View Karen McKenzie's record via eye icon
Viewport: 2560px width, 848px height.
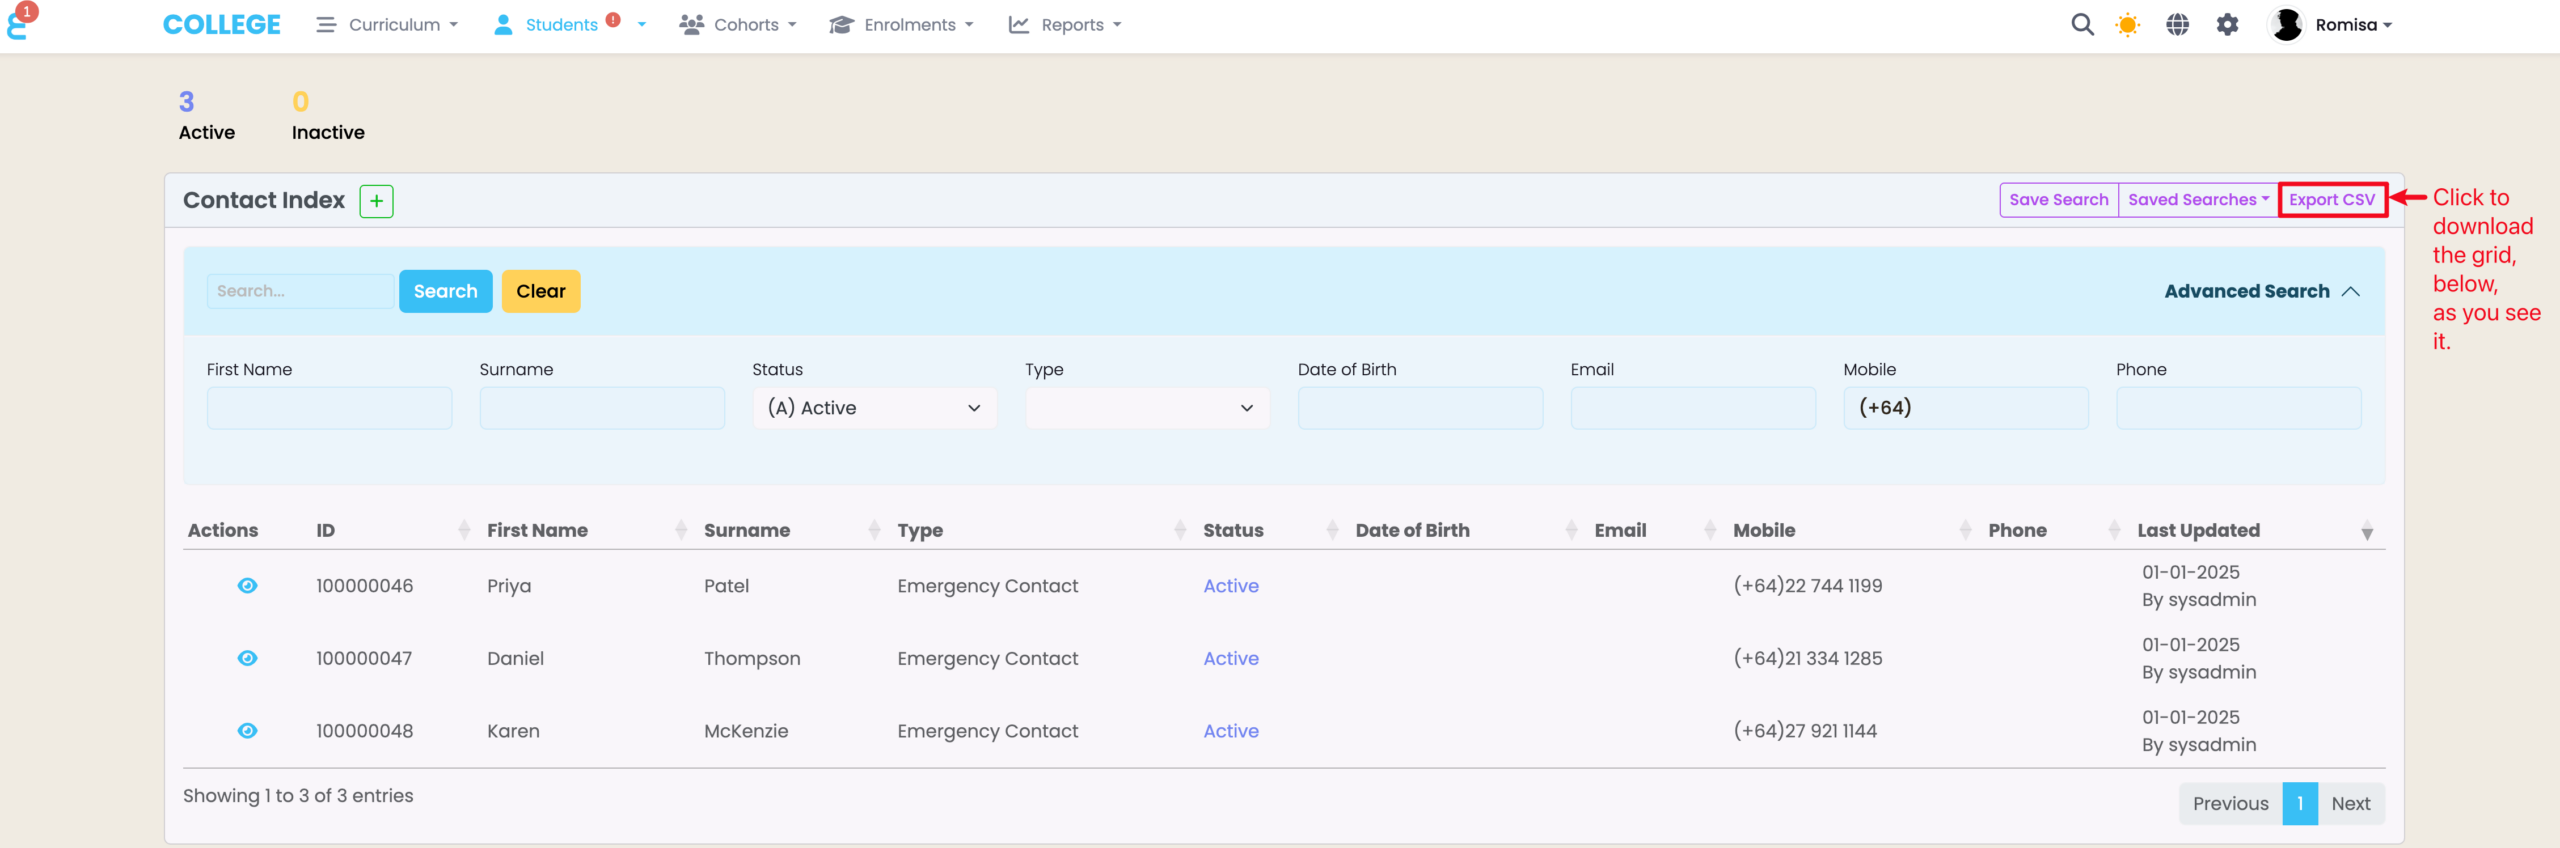pyautogui.click(x=247, y=731)
